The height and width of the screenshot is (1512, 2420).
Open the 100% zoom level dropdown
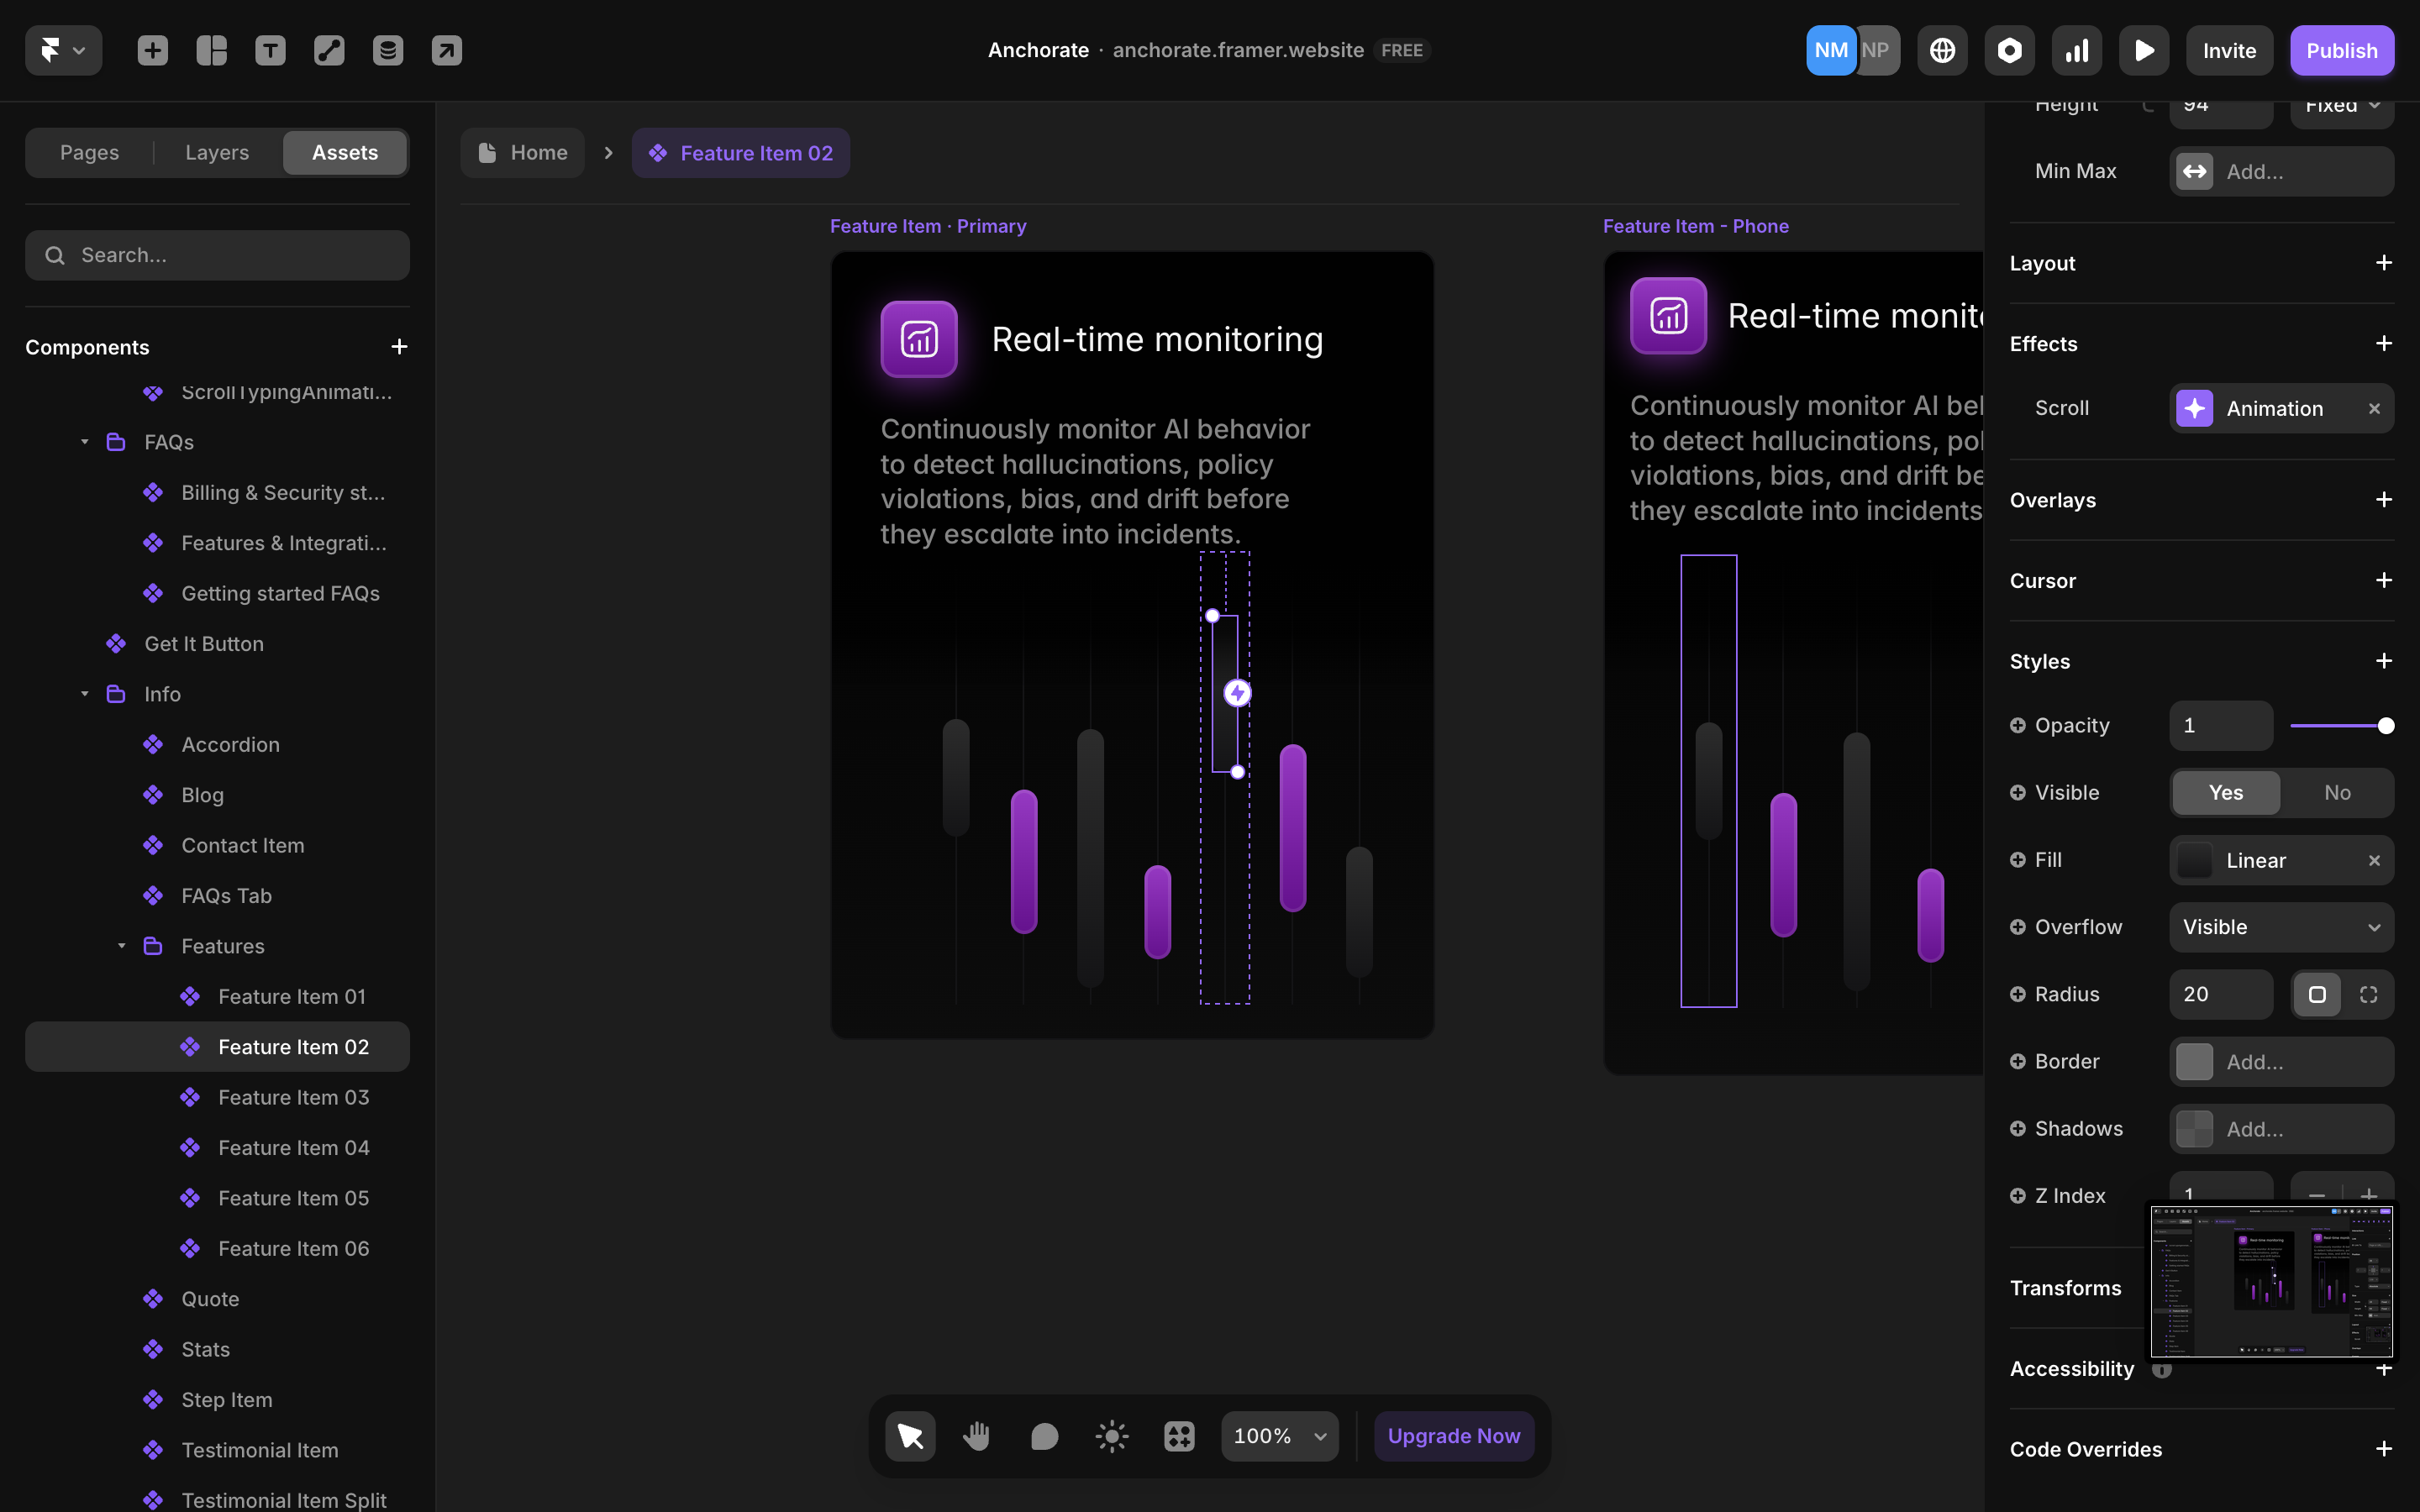[1279, 1436]
